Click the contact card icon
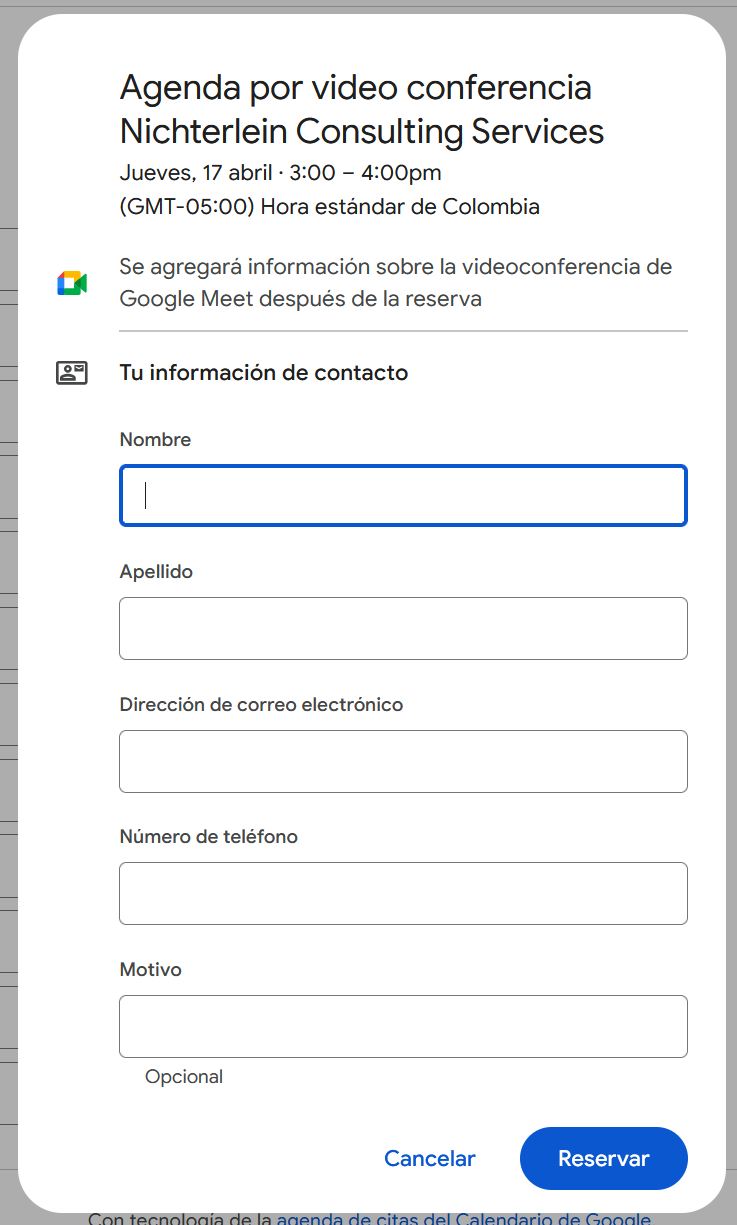Screen dimensions: 737x1225 coord(72,373)
